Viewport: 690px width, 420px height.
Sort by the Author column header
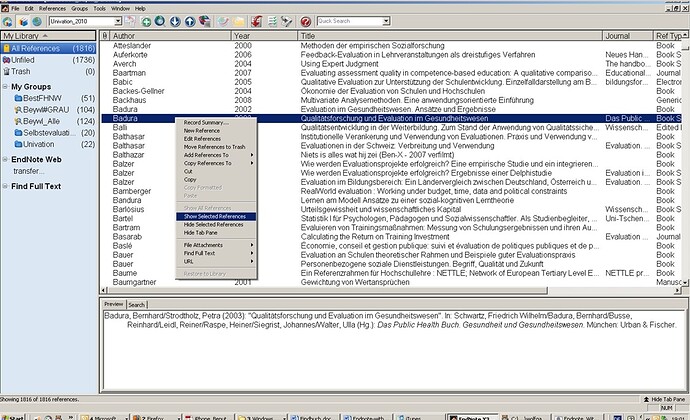(170, 36)
